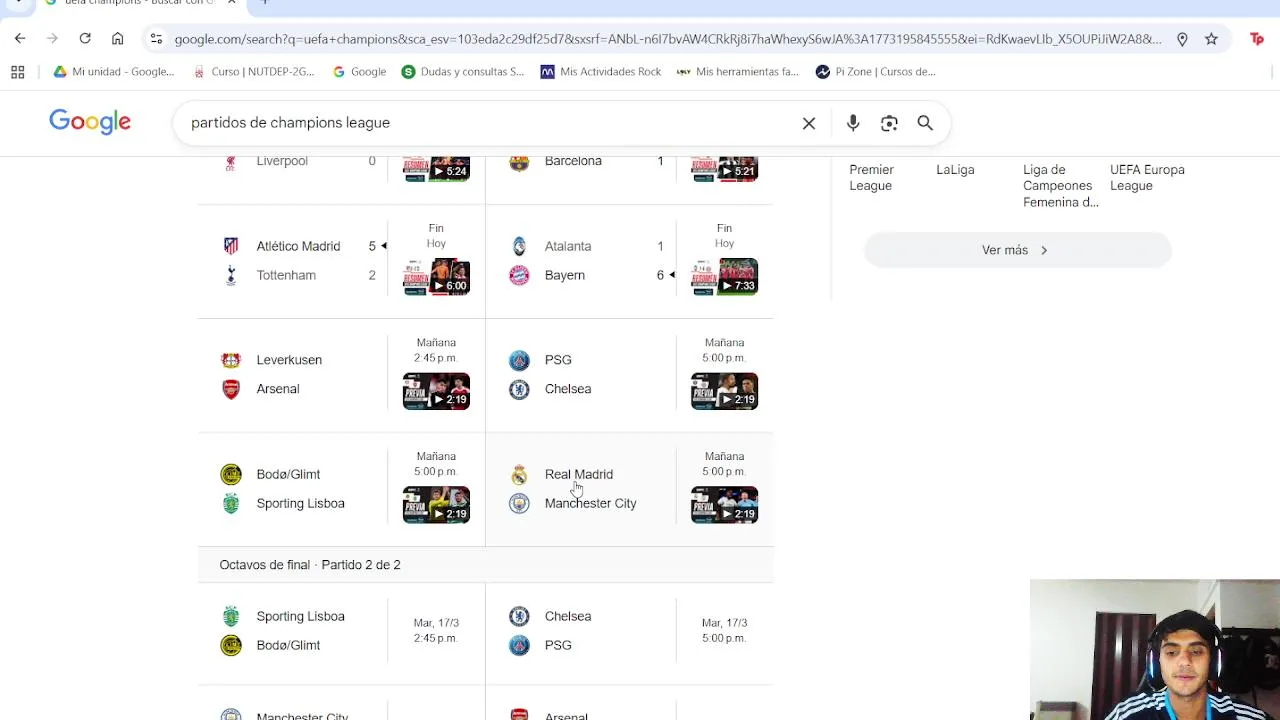
Task: Click the Bodø/Glimt crest in Mañana match
Action: [x=231, y=474]
